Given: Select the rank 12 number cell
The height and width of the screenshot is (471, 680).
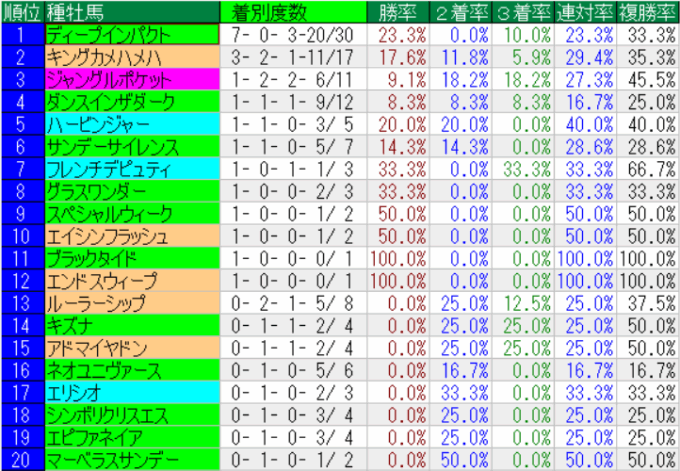Looking at the screenshot, I should tap(21, 280).
